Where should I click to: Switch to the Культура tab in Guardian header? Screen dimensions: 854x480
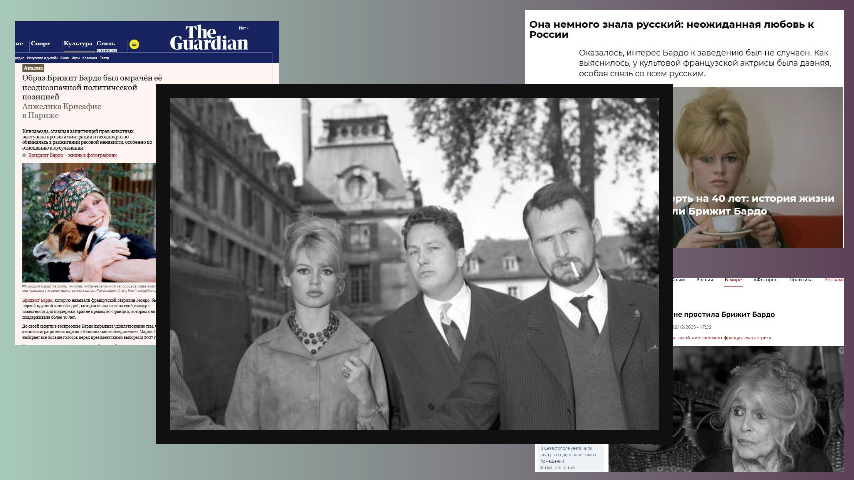76,44
